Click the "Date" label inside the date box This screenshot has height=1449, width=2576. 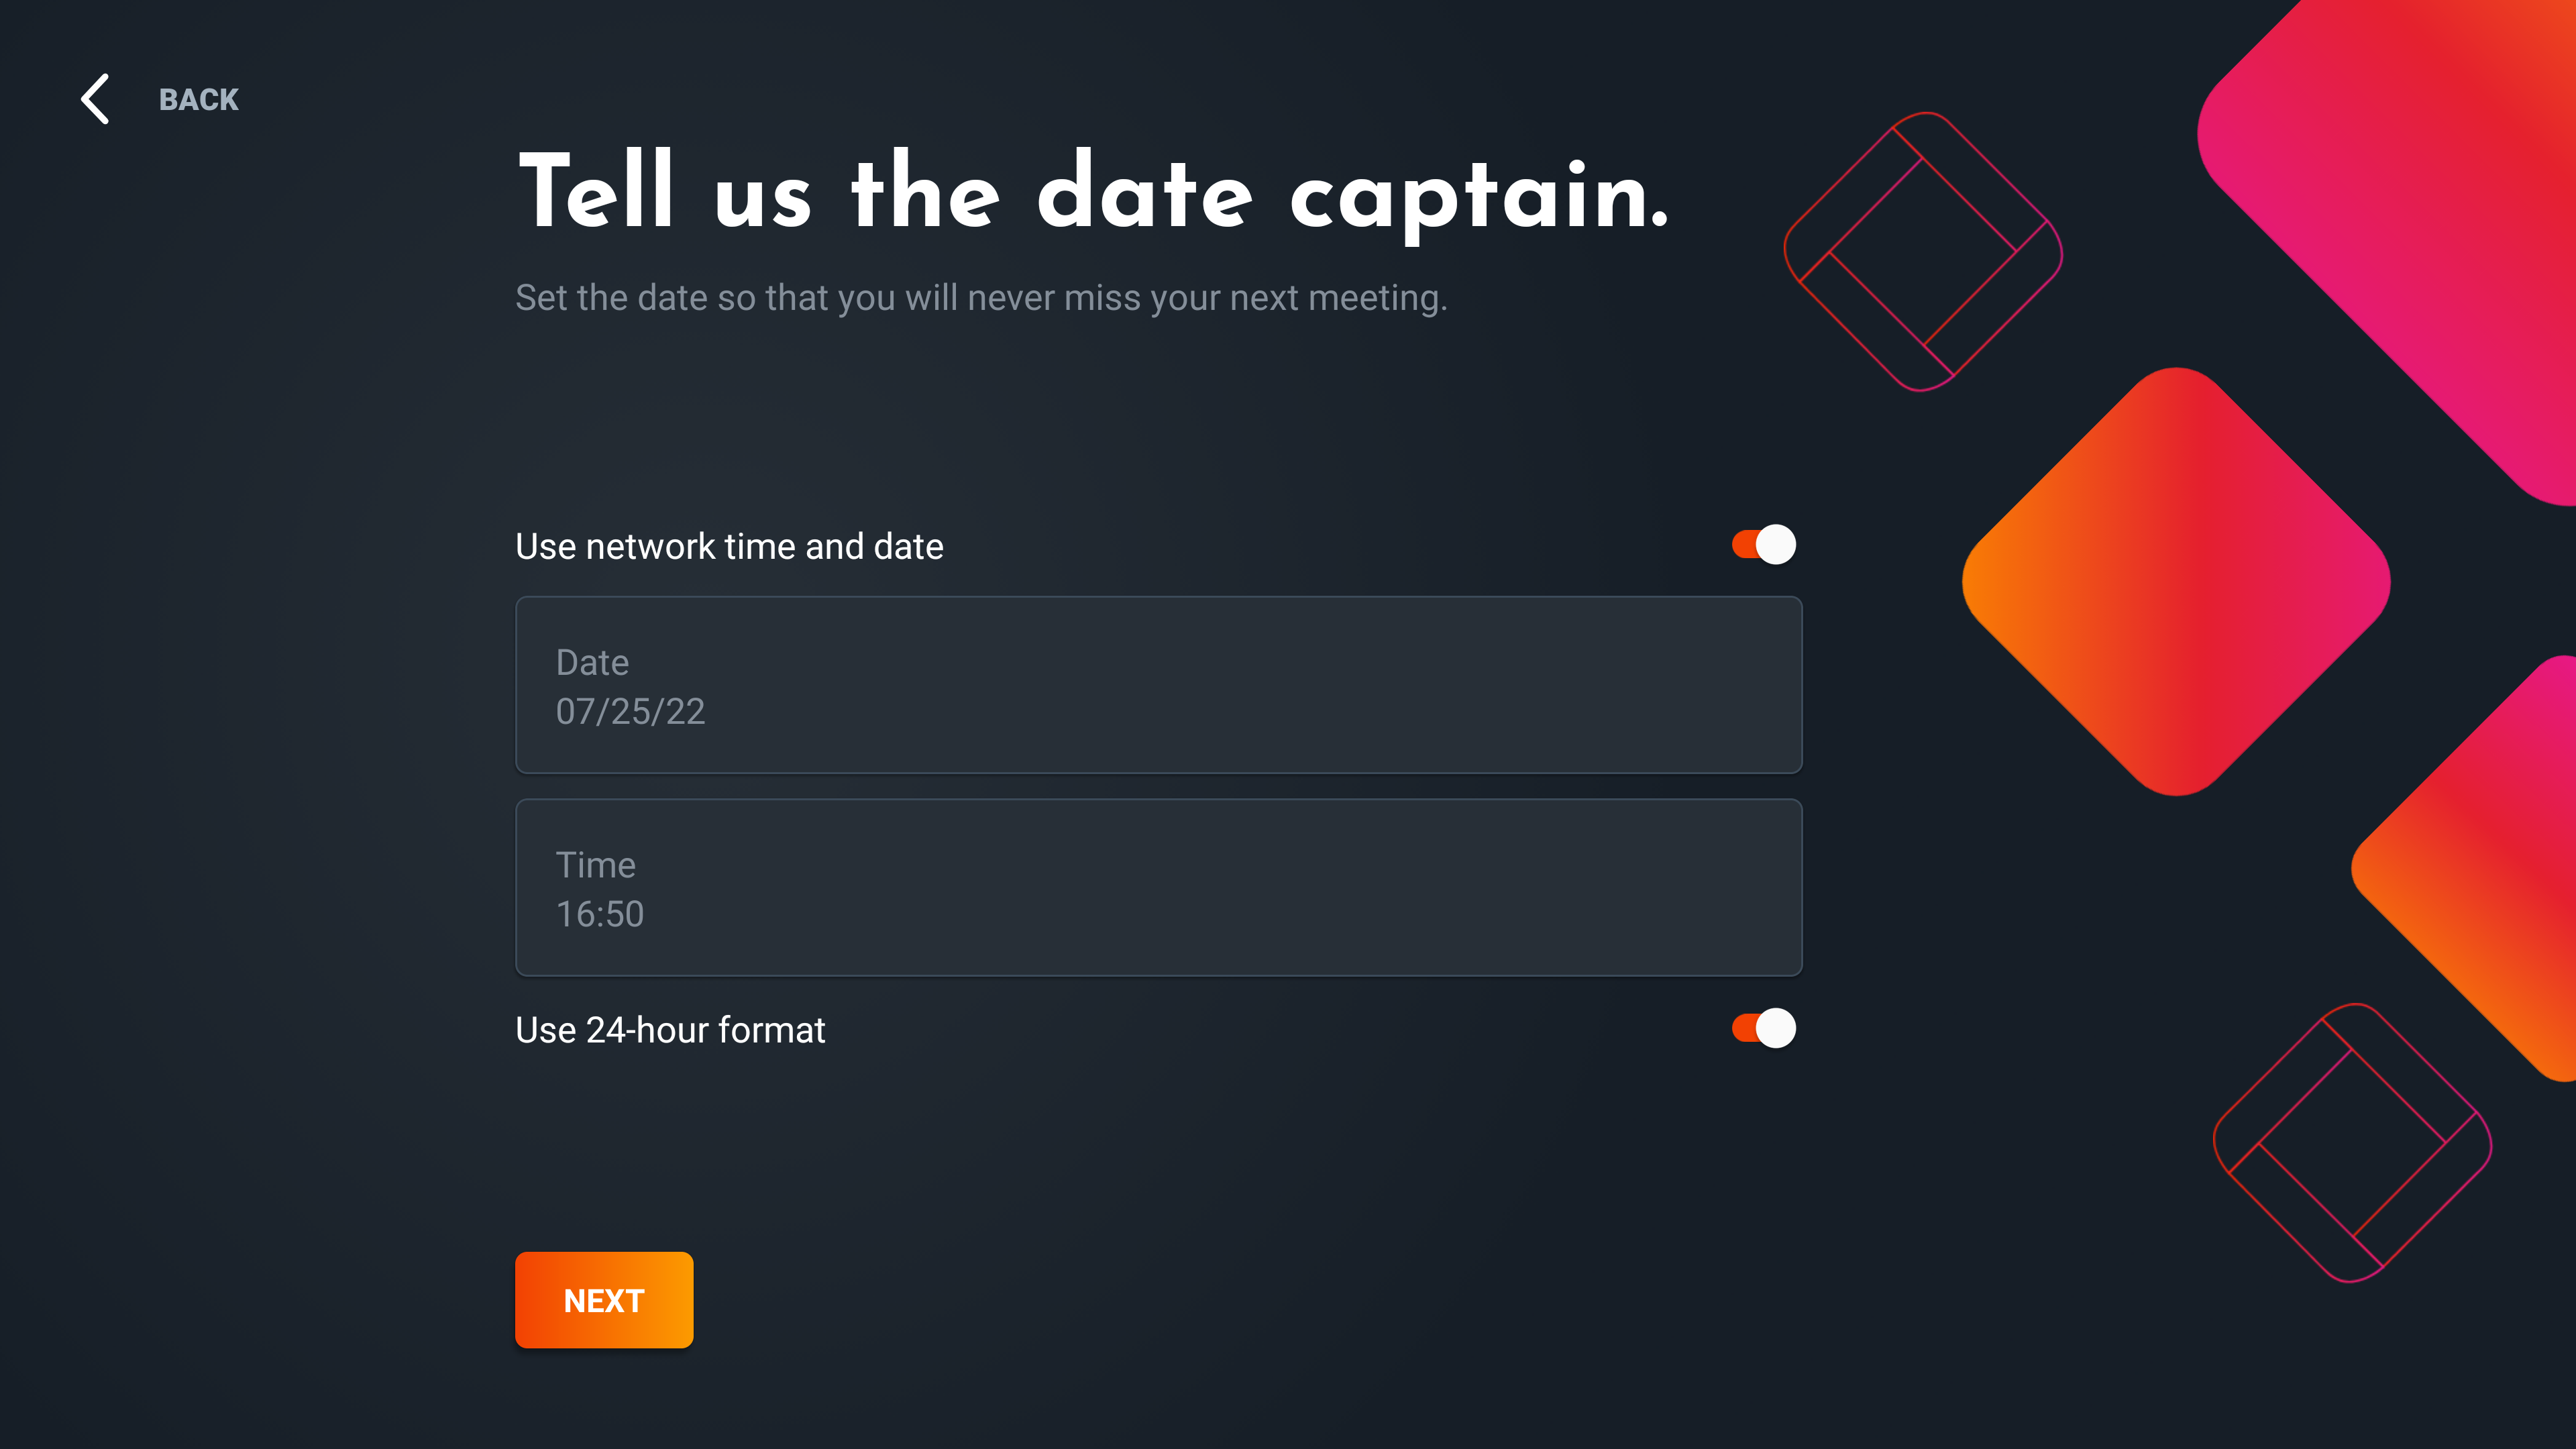(x=592, y=663)
